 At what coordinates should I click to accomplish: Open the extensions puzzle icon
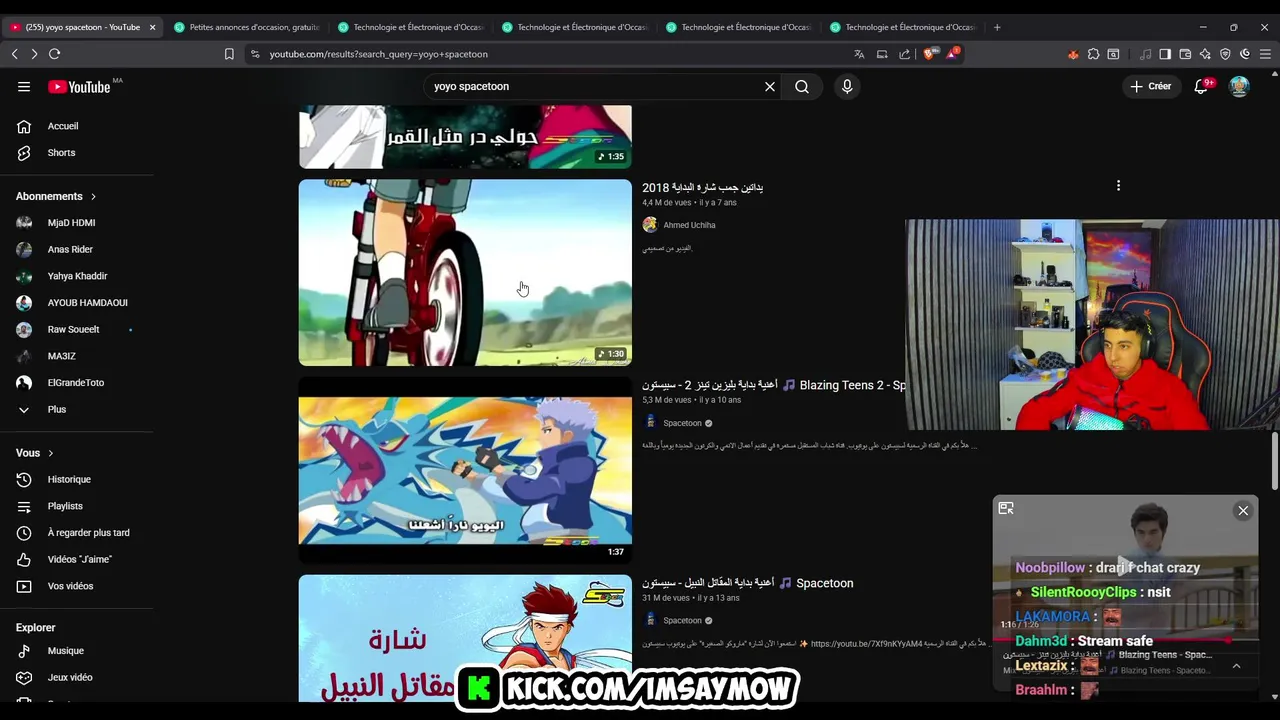pyautogui.click(x=1093, y=54)
